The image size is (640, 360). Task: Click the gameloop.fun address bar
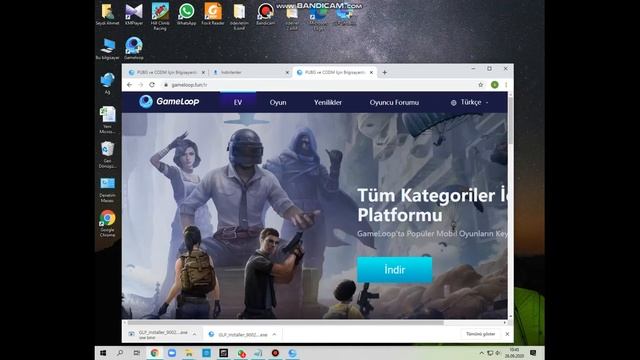pos(318,84)
